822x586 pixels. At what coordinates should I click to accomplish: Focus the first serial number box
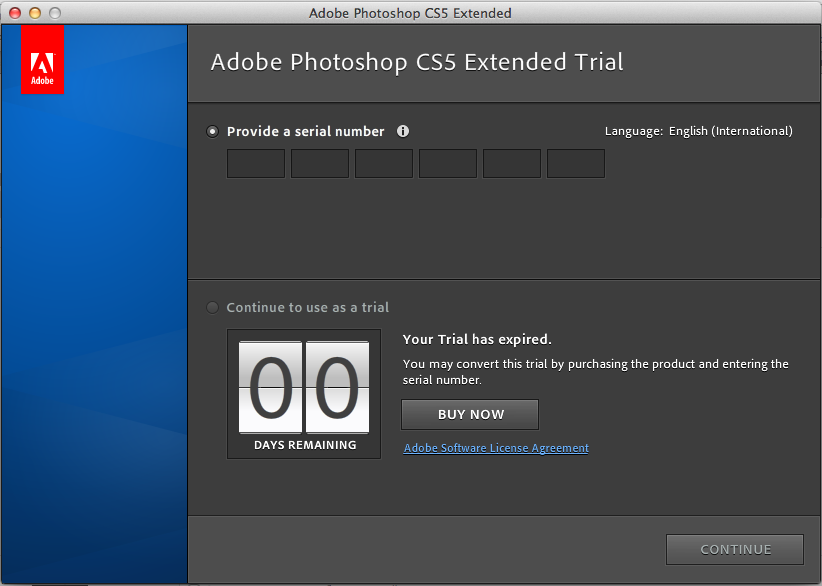point(256,164)
